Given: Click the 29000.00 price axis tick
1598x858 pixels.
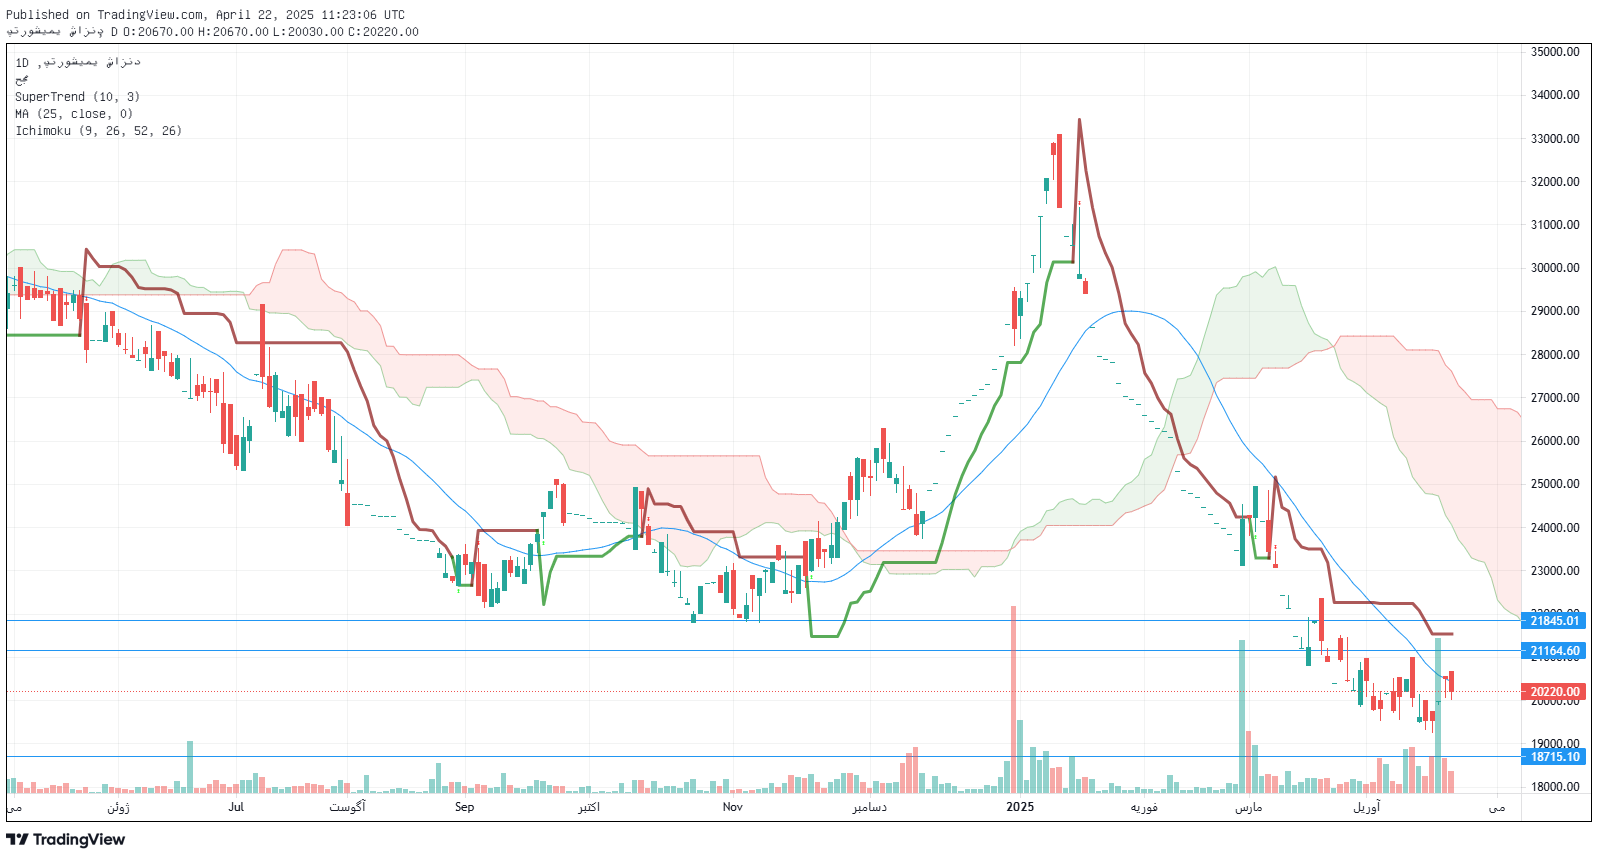Looking at the screenshot, I should tap(1555, 311).
